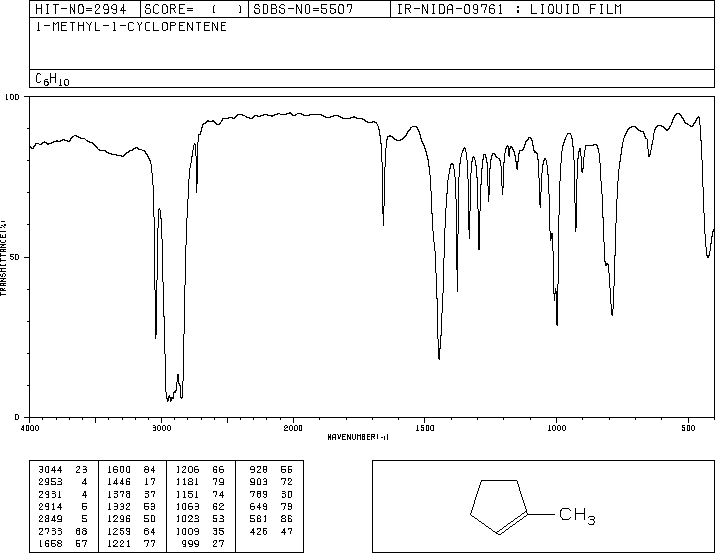Click the 500 x-axis tick label
Image resolution: width=715 pixels, height=553 pixels.
coord(688,428)
